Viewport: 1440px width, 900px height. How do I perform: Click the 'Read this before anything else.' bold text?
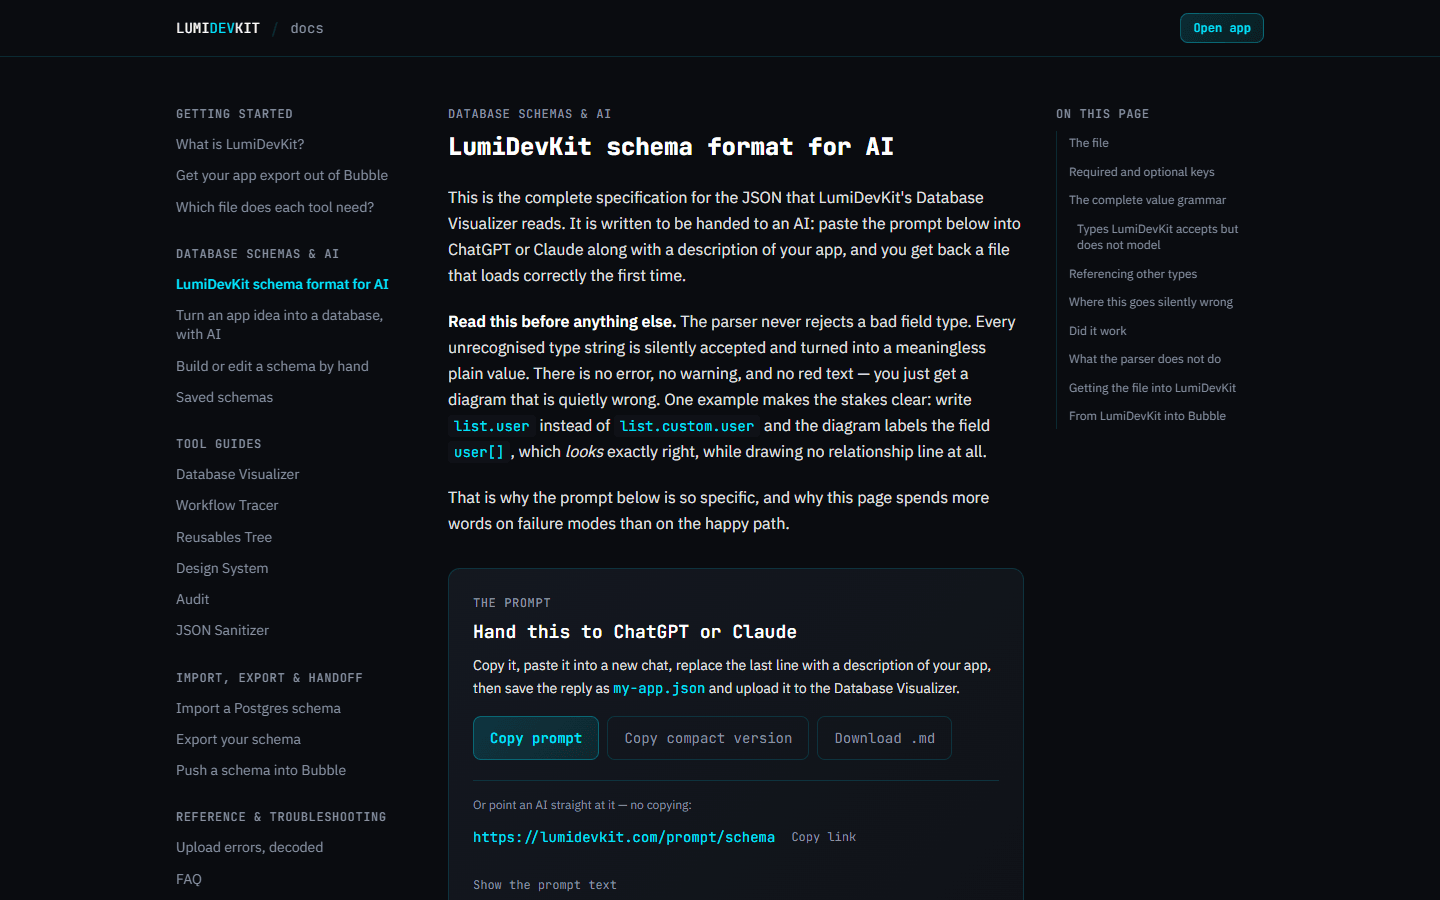click(x=562, y=322)
